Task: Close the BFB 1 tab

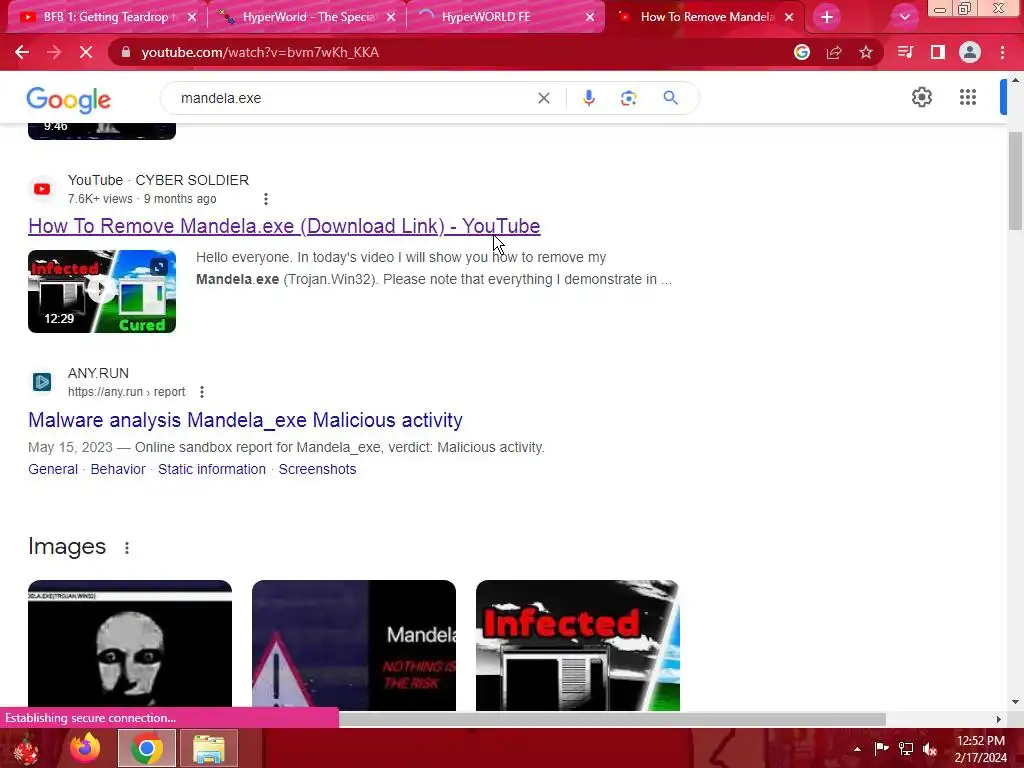Action: (192, 17)
